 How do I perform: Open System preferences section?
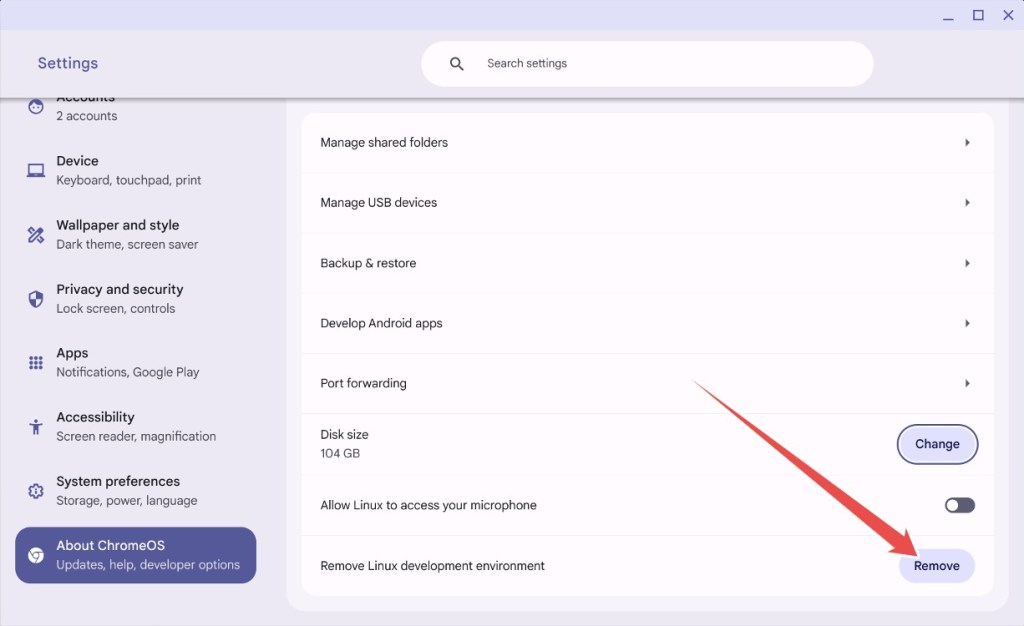pos(136,491)
